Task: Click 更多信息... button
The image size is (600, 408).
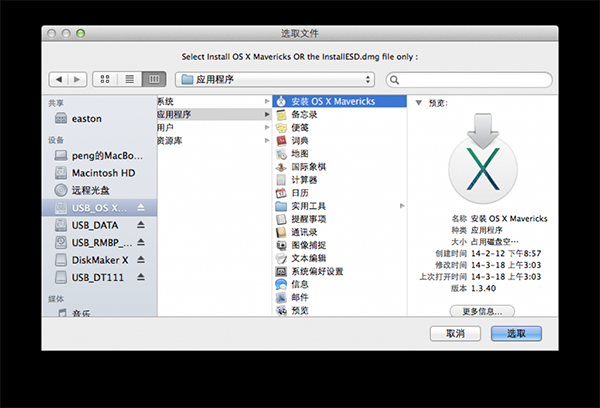Action: click(482, 311)
